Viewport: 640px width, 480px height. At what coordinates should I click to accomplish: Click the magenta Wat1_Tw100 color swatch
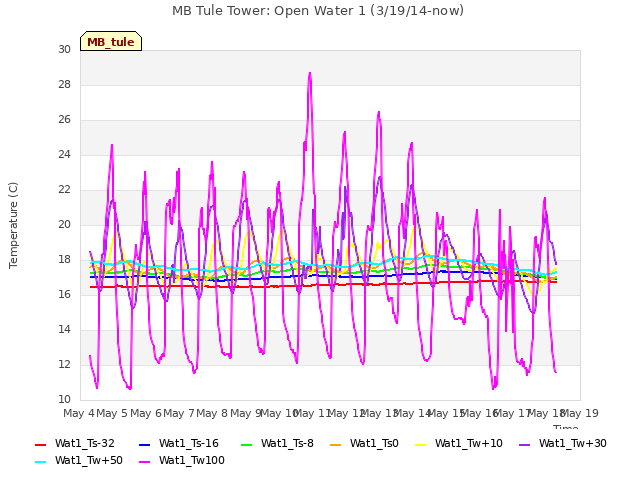click(144, 462)
